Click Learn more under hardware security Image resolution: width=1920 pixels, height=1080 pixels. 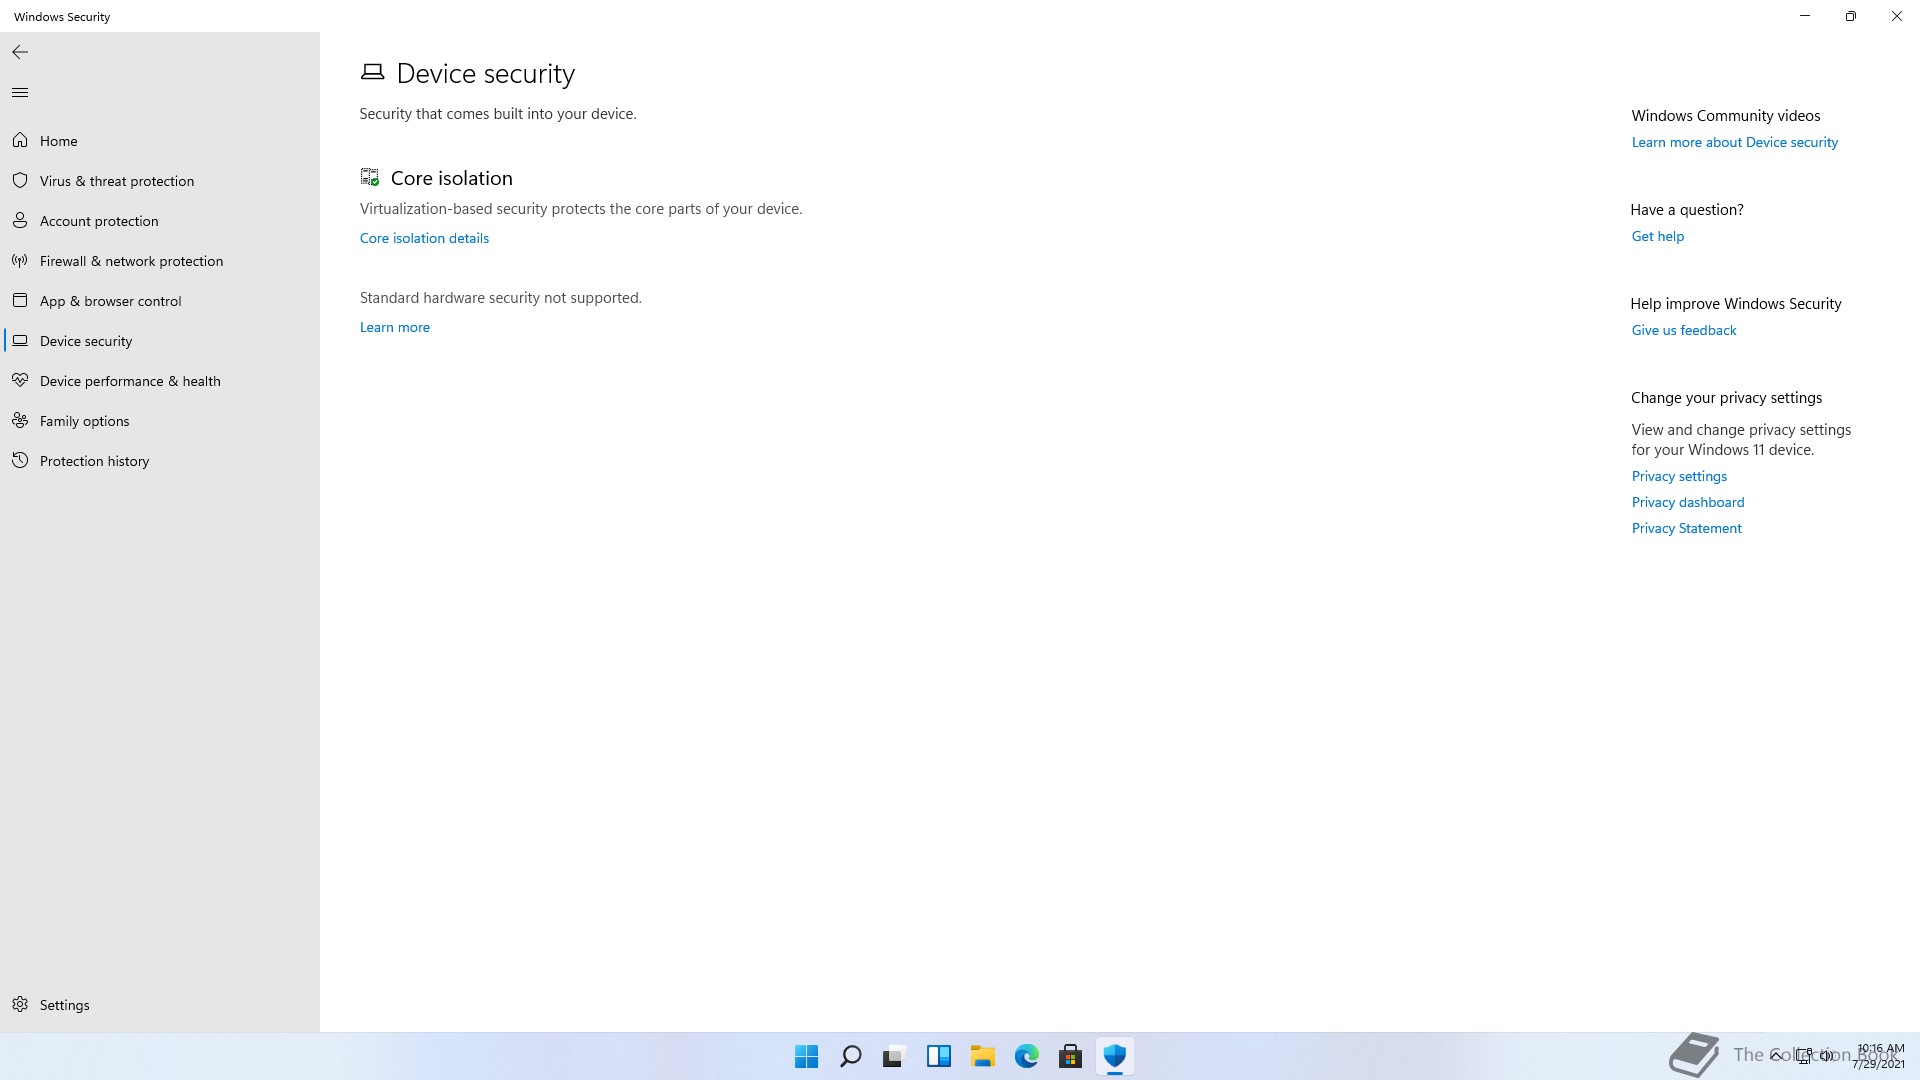394,327
